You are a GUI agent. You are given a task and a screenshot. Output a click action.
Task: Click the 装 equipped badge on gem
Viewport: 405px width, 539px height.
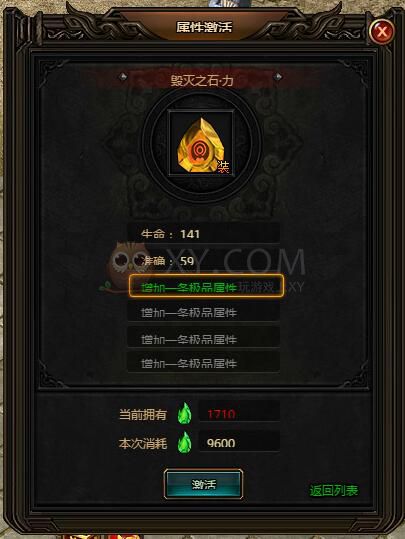(223, 167)
